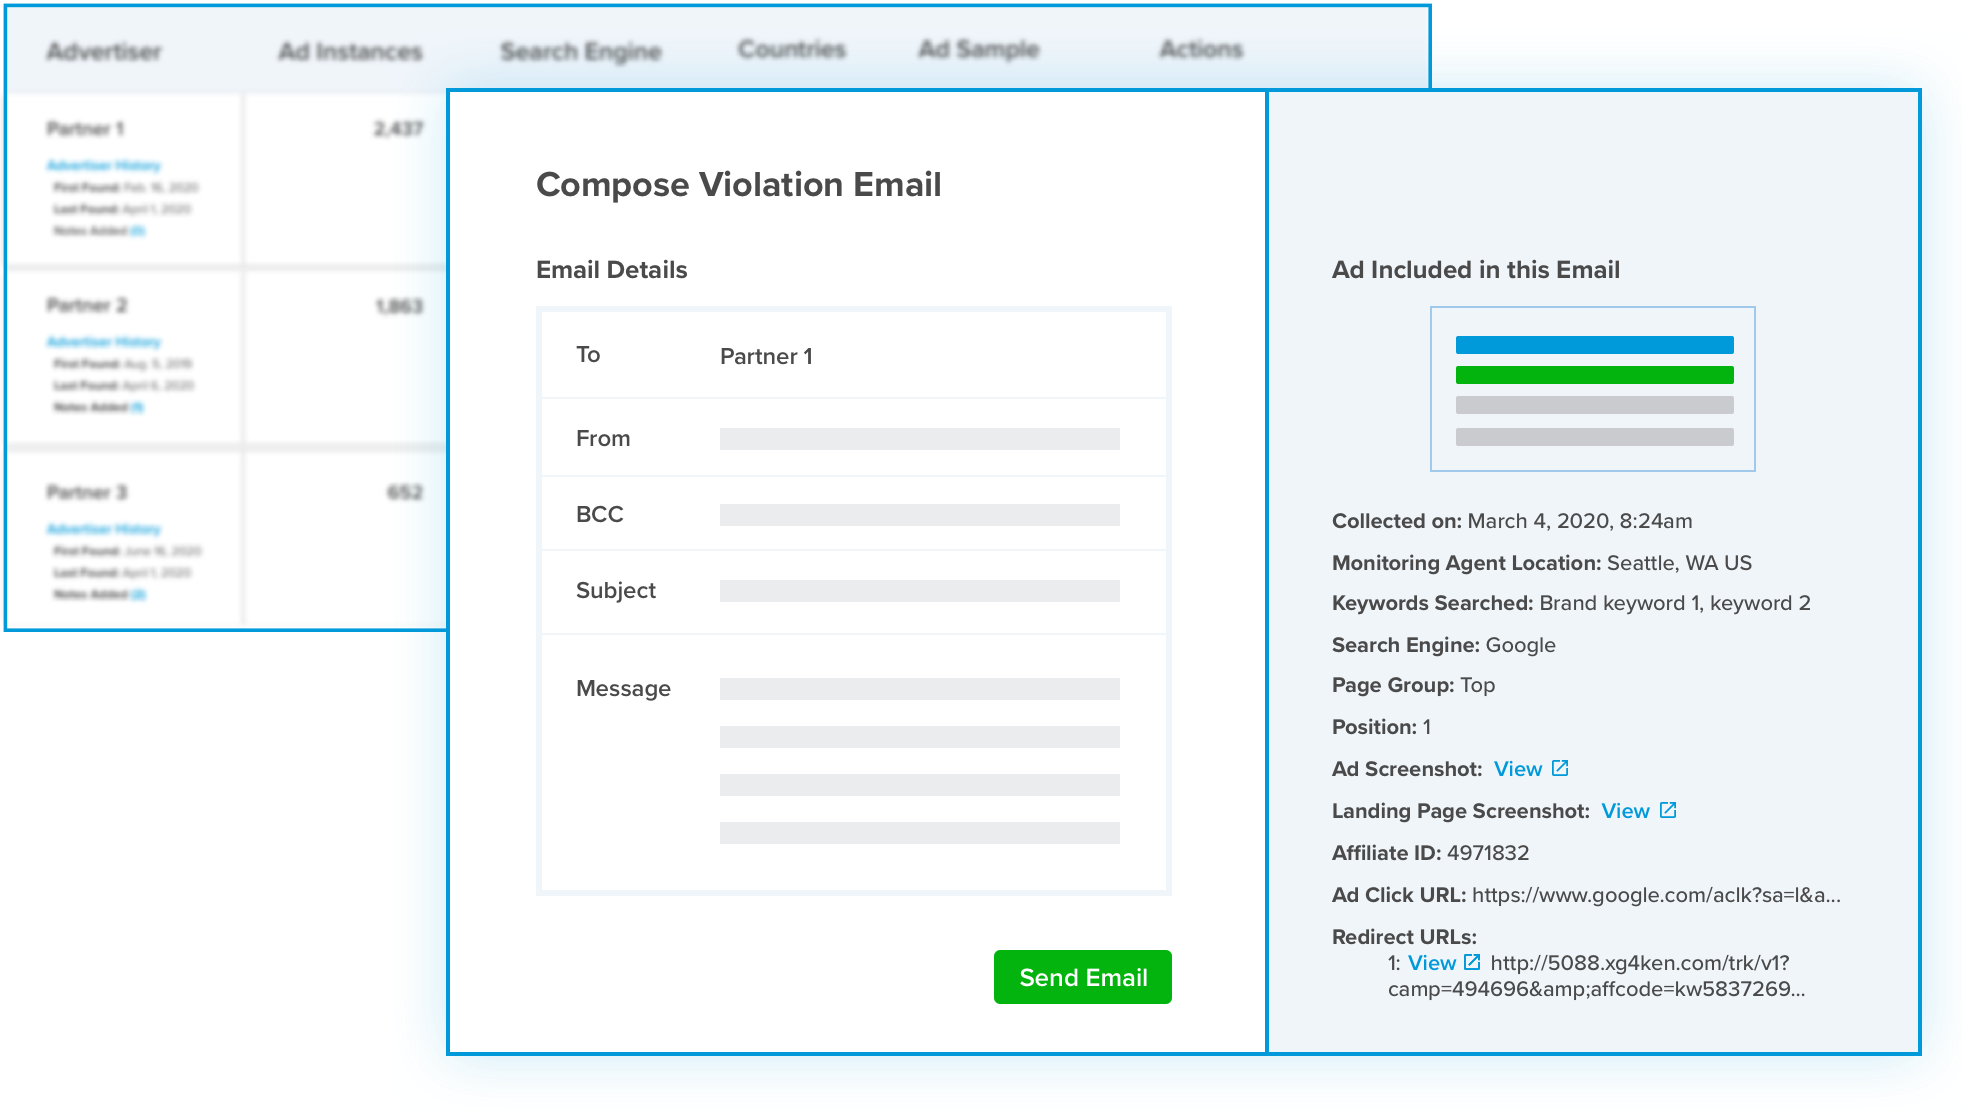Click into the BCC field

[919, 515]
